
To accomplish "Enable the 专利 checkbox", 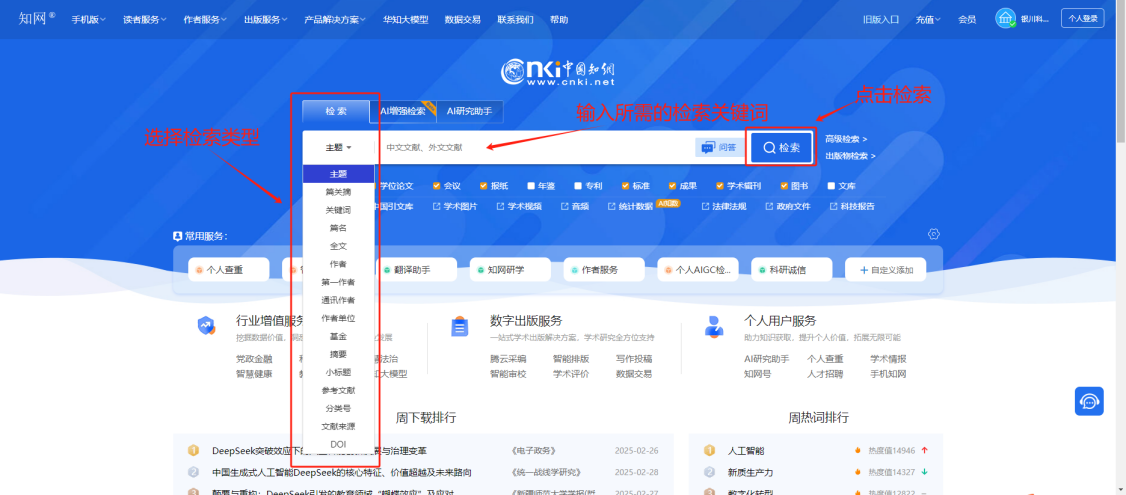I will pos(578,186).
